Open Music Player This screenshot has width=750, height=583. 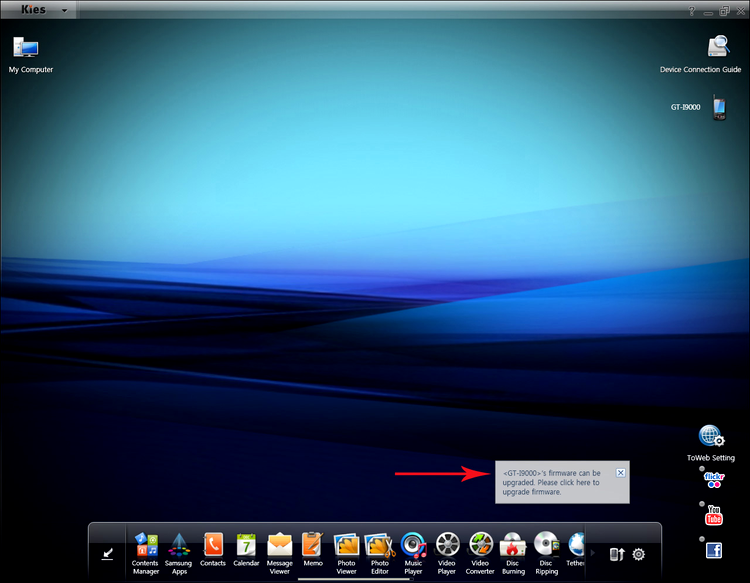[413, 545]
